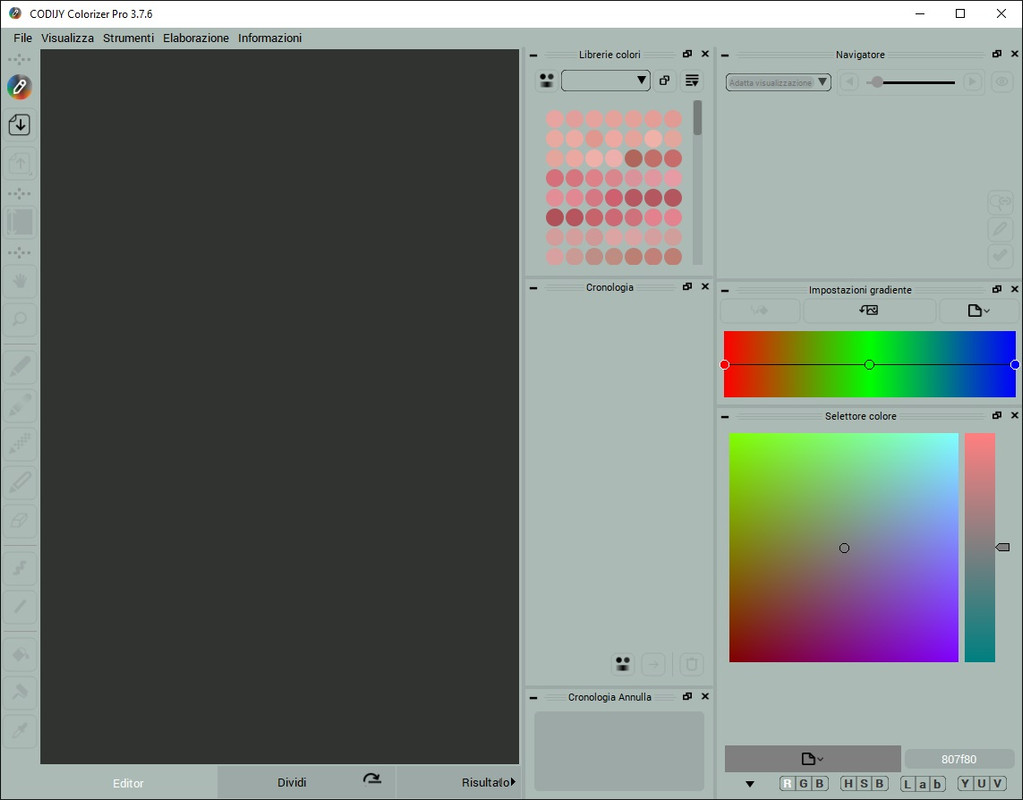The height and width of the screenshot is (800, 1023).
Task: Click the grayed-out export up-arrow icon
Action: point(20,163)
